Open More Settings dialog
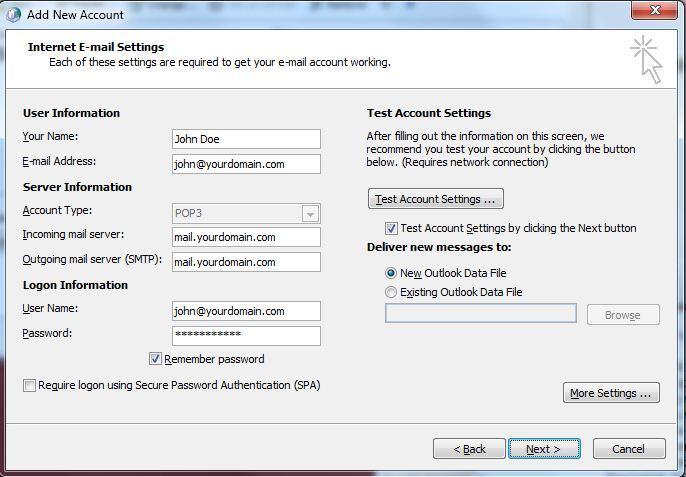 coord(611,393)
